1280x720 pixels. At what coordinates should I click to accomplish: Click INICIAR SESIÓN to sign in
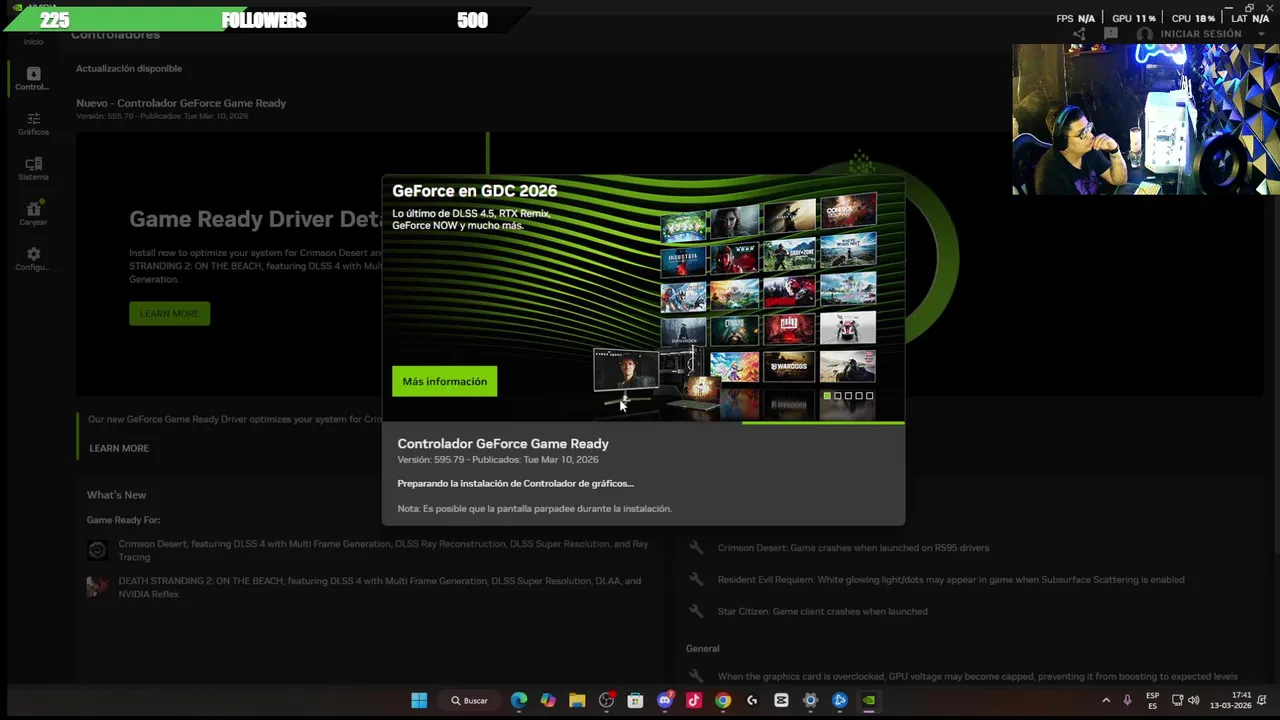1200,34
